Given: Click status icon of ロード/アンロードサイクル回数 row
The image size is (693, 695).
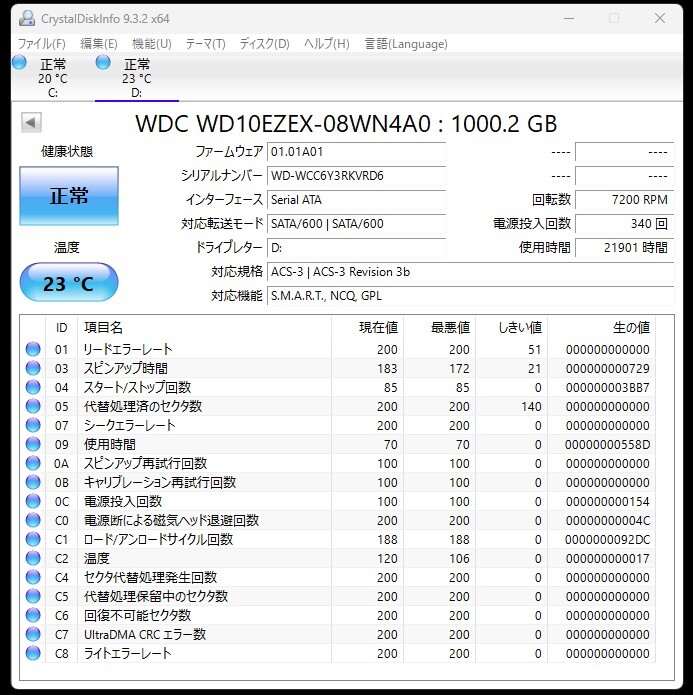Looking at the screenshot, I should (33, 539).
